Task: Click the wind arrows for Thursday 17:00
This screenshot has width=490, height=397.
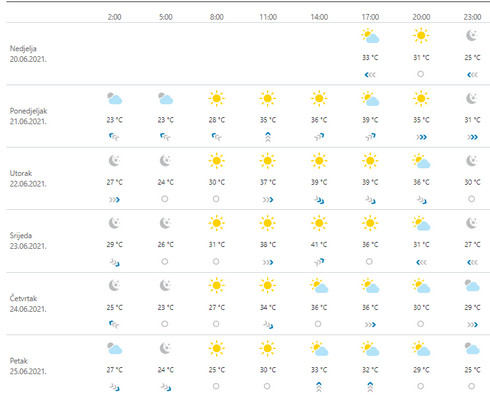Action: click(x=370, y=325)
